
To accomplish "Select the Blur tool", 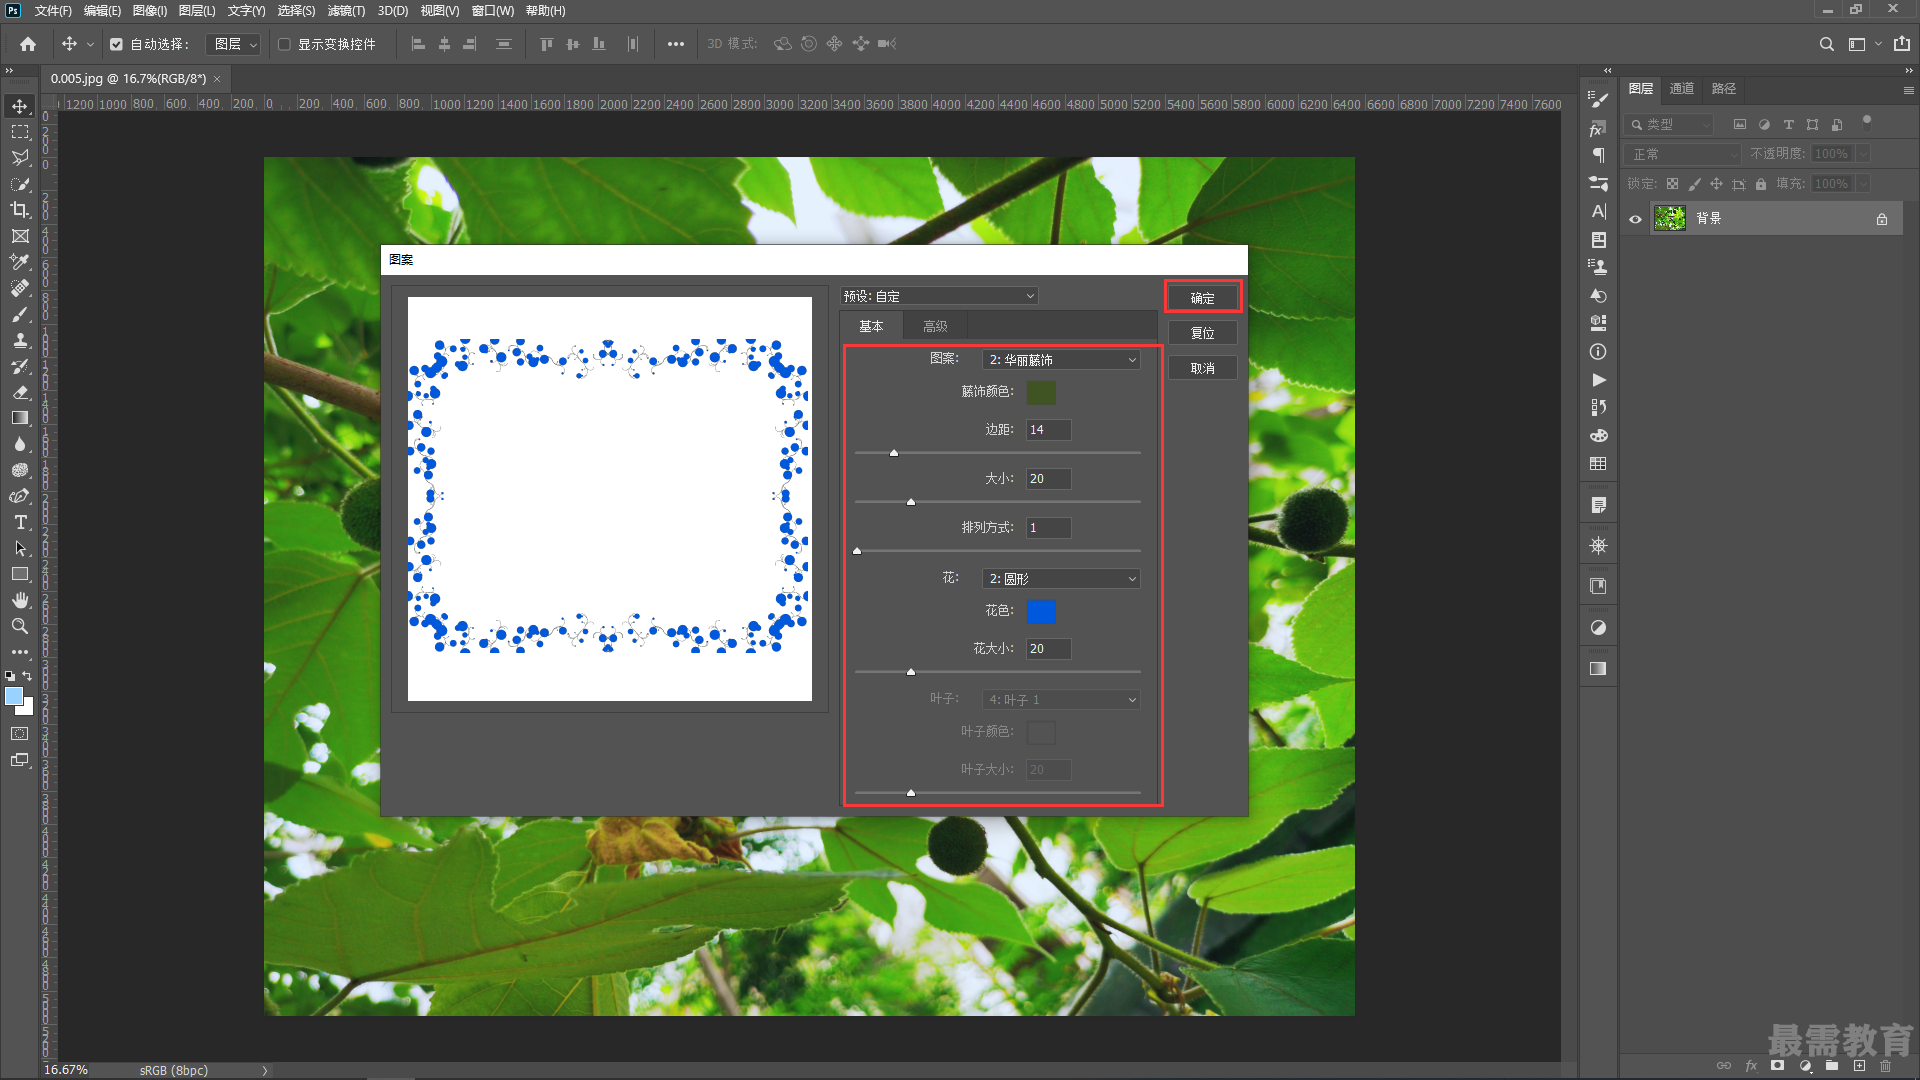I will coord(20,444).
